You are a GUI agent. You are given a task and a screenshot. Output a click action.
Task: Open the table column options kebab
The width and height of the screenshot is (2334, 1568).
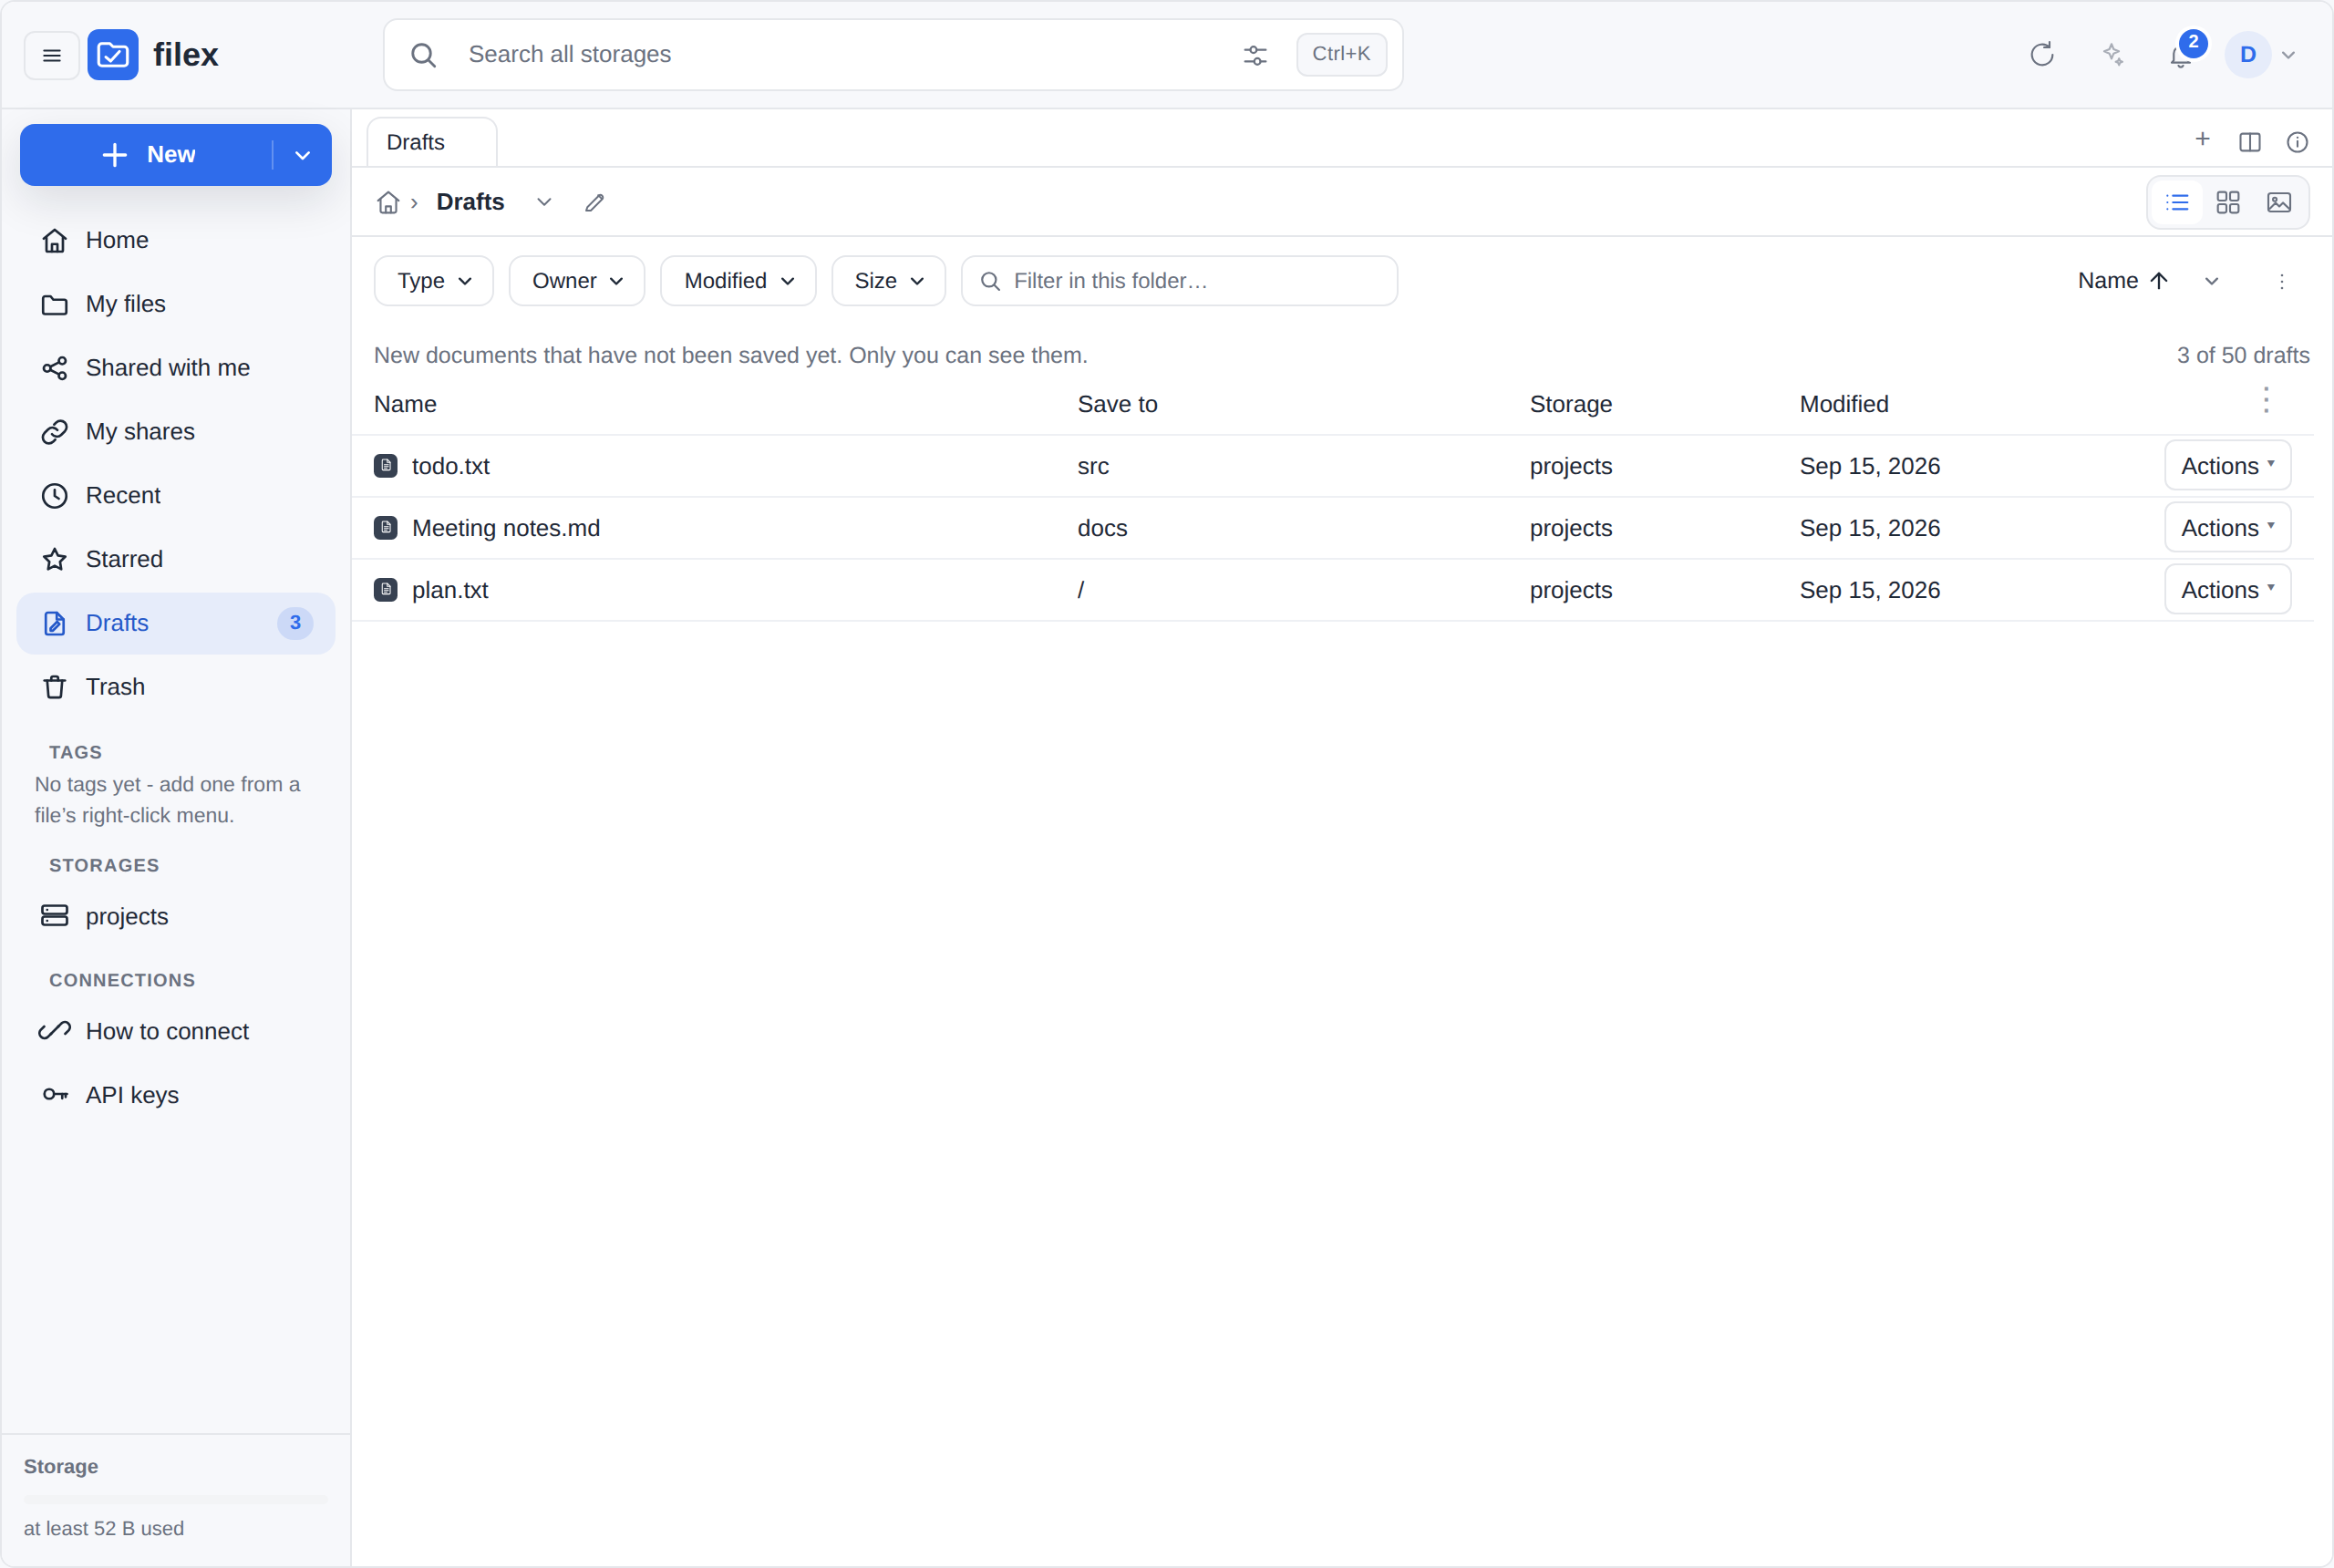pos(2266,401)
